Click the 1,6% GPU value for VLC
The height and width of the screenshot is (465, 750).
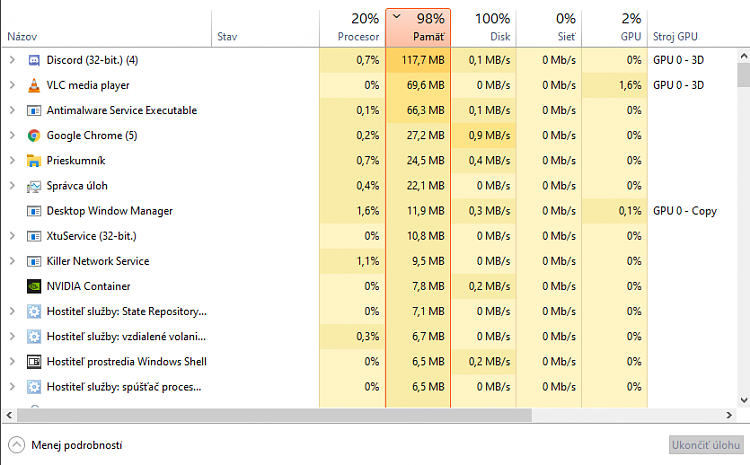[x=630, y=85]
